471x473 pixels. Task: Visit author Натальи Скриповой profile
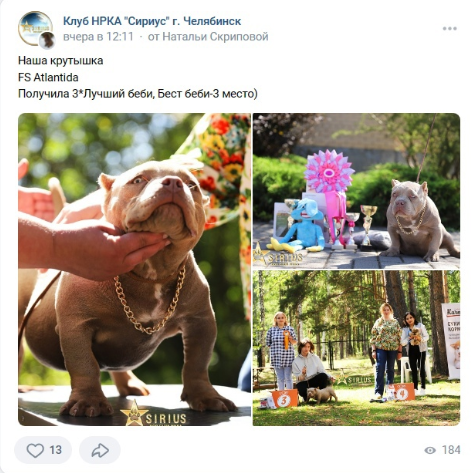coord(215,37)
